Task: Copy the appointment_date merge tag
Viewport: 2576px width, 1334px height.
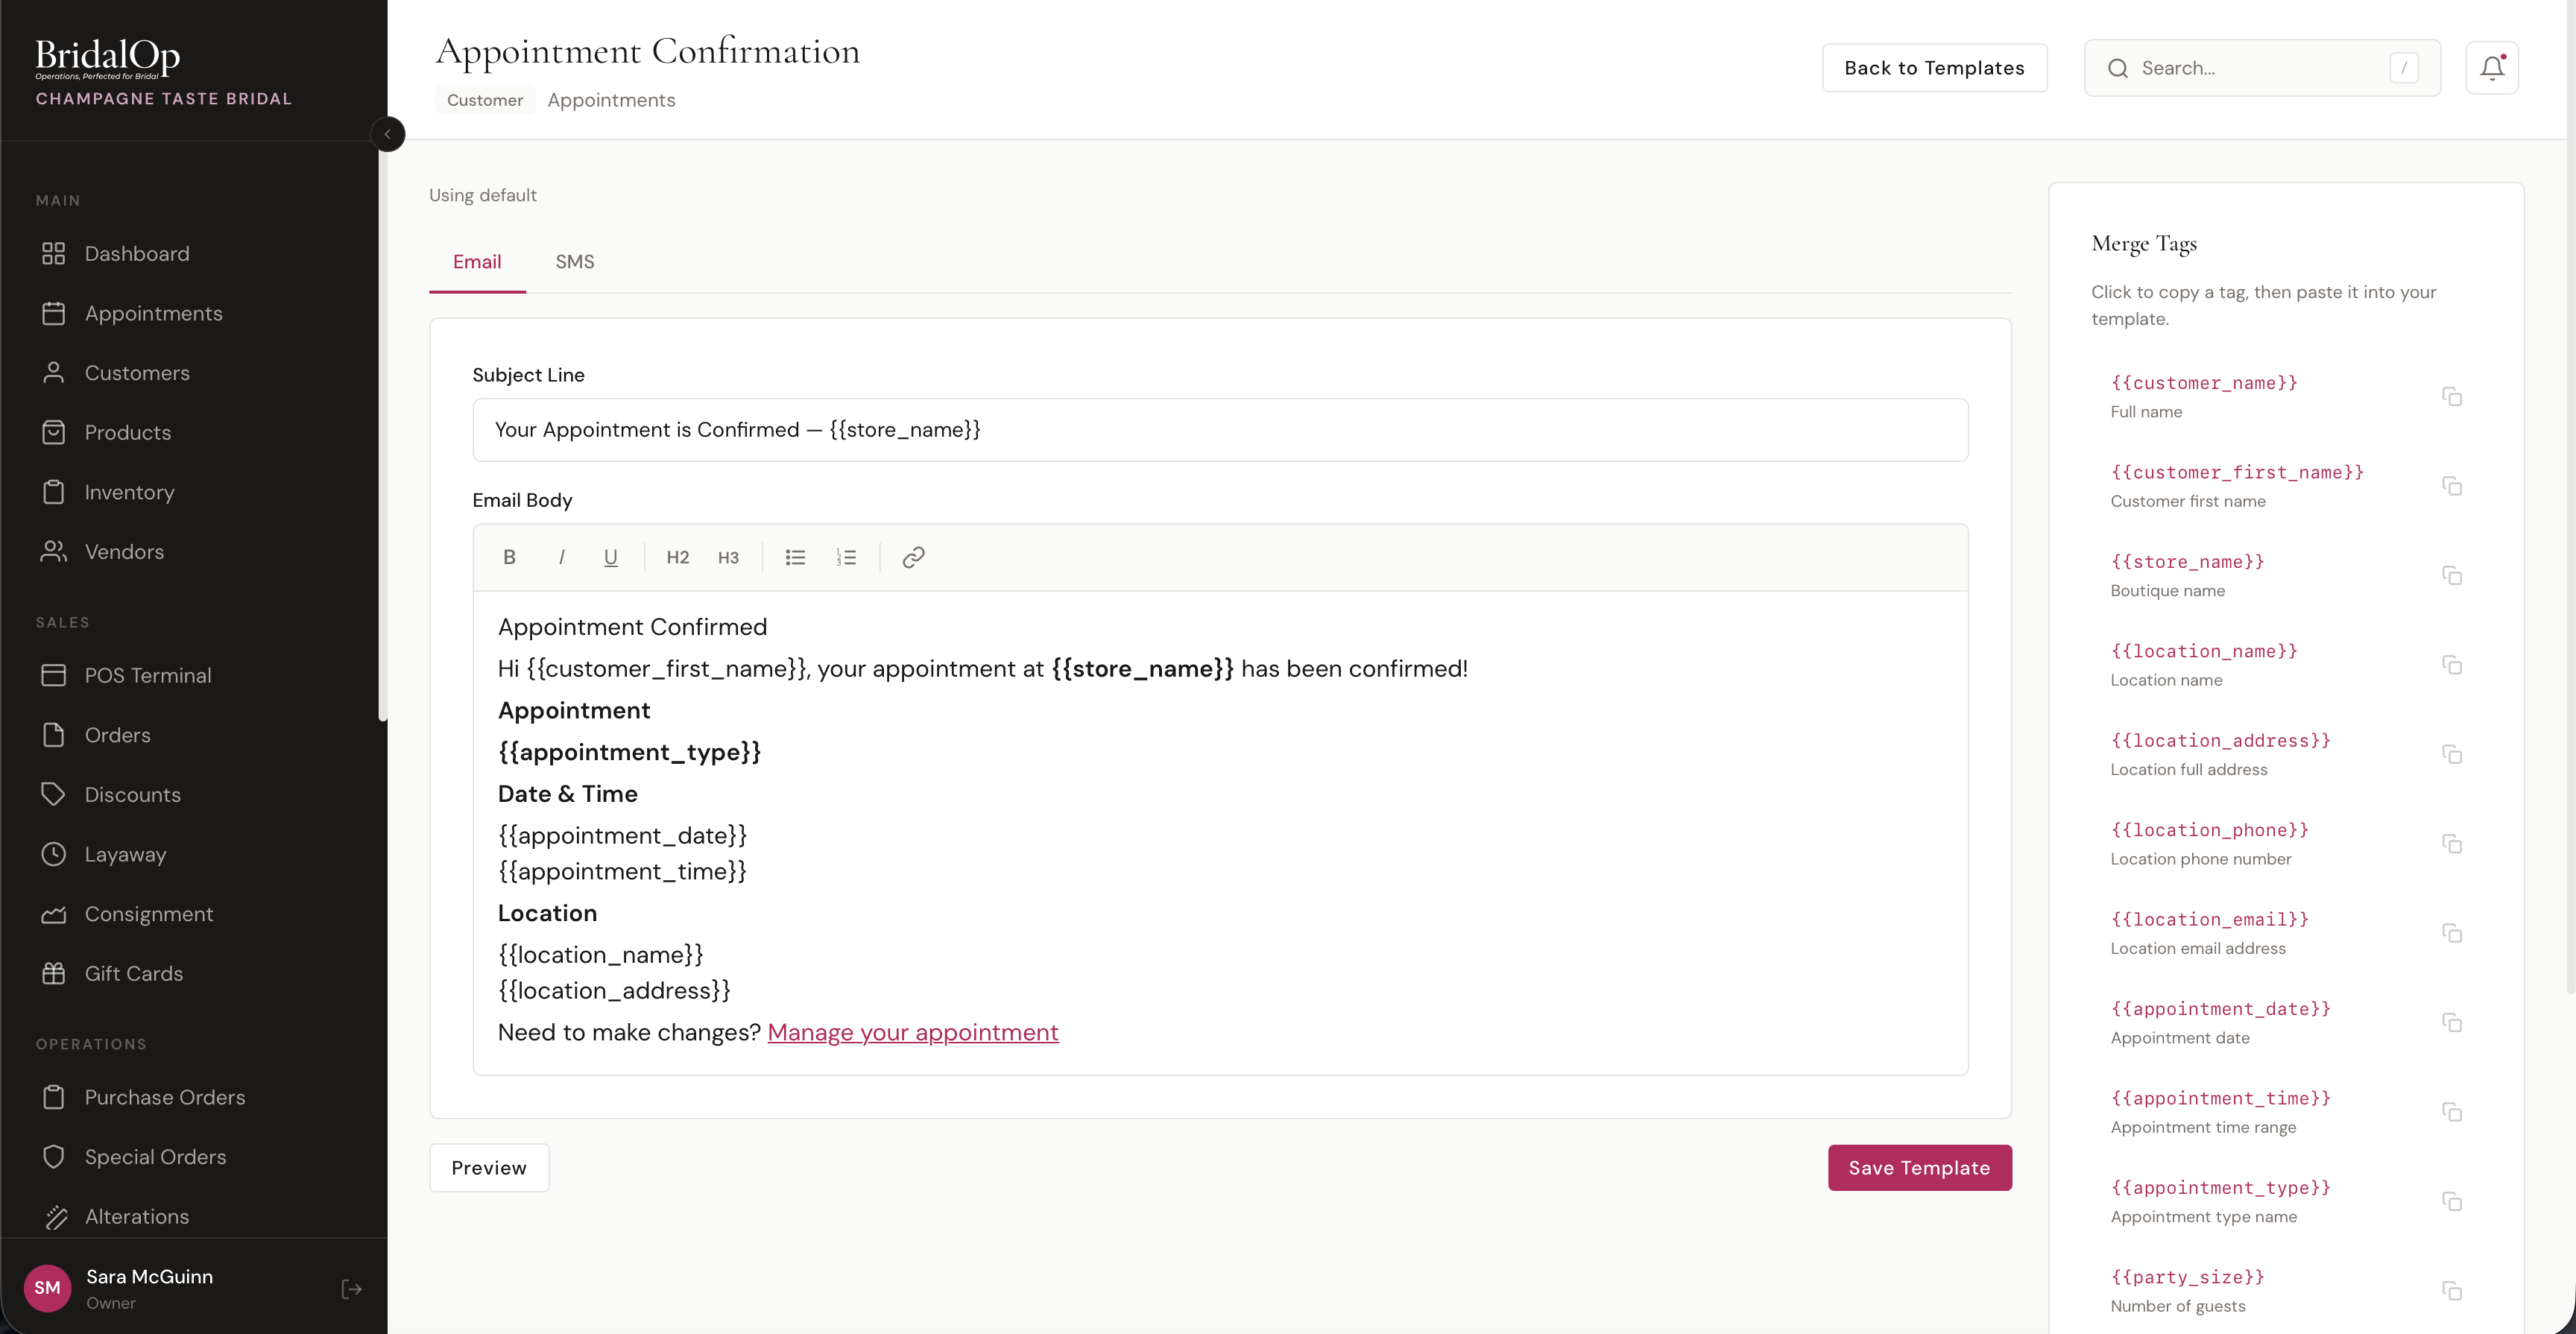Action: [x=2452, y=1022]
